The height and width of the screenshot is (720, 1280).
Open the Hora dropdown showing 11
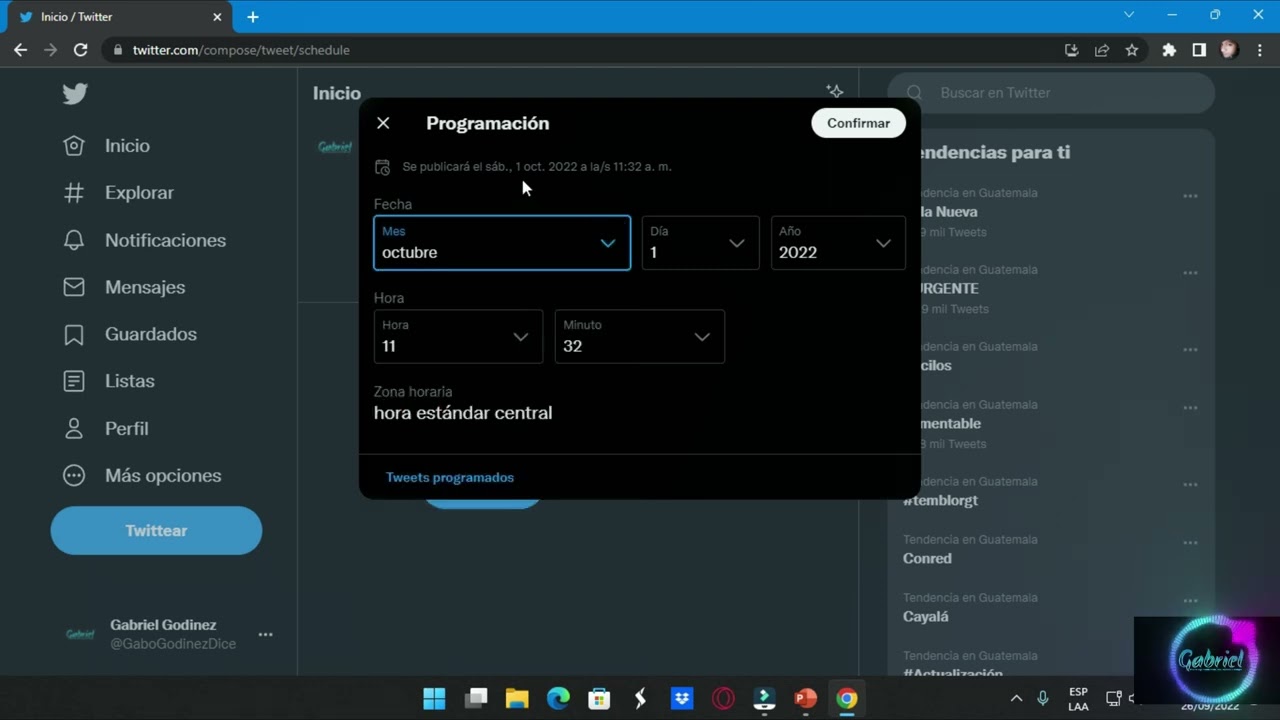tap(458, 337)
